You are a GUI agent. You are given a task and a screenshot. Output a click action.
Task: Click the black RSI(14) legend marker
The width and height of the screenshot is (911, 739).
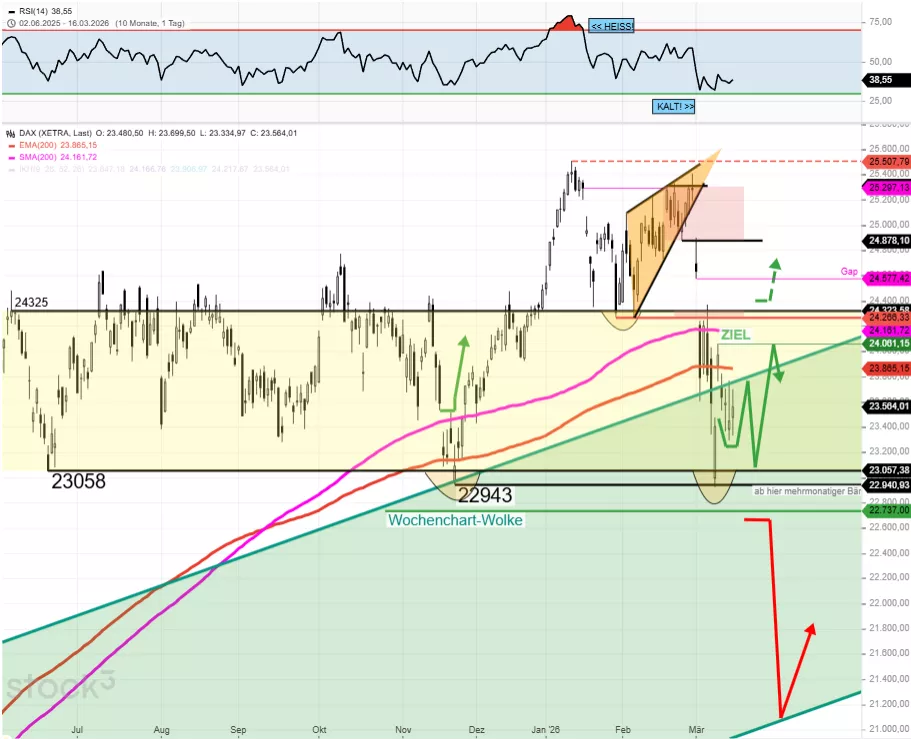(10, 10)
